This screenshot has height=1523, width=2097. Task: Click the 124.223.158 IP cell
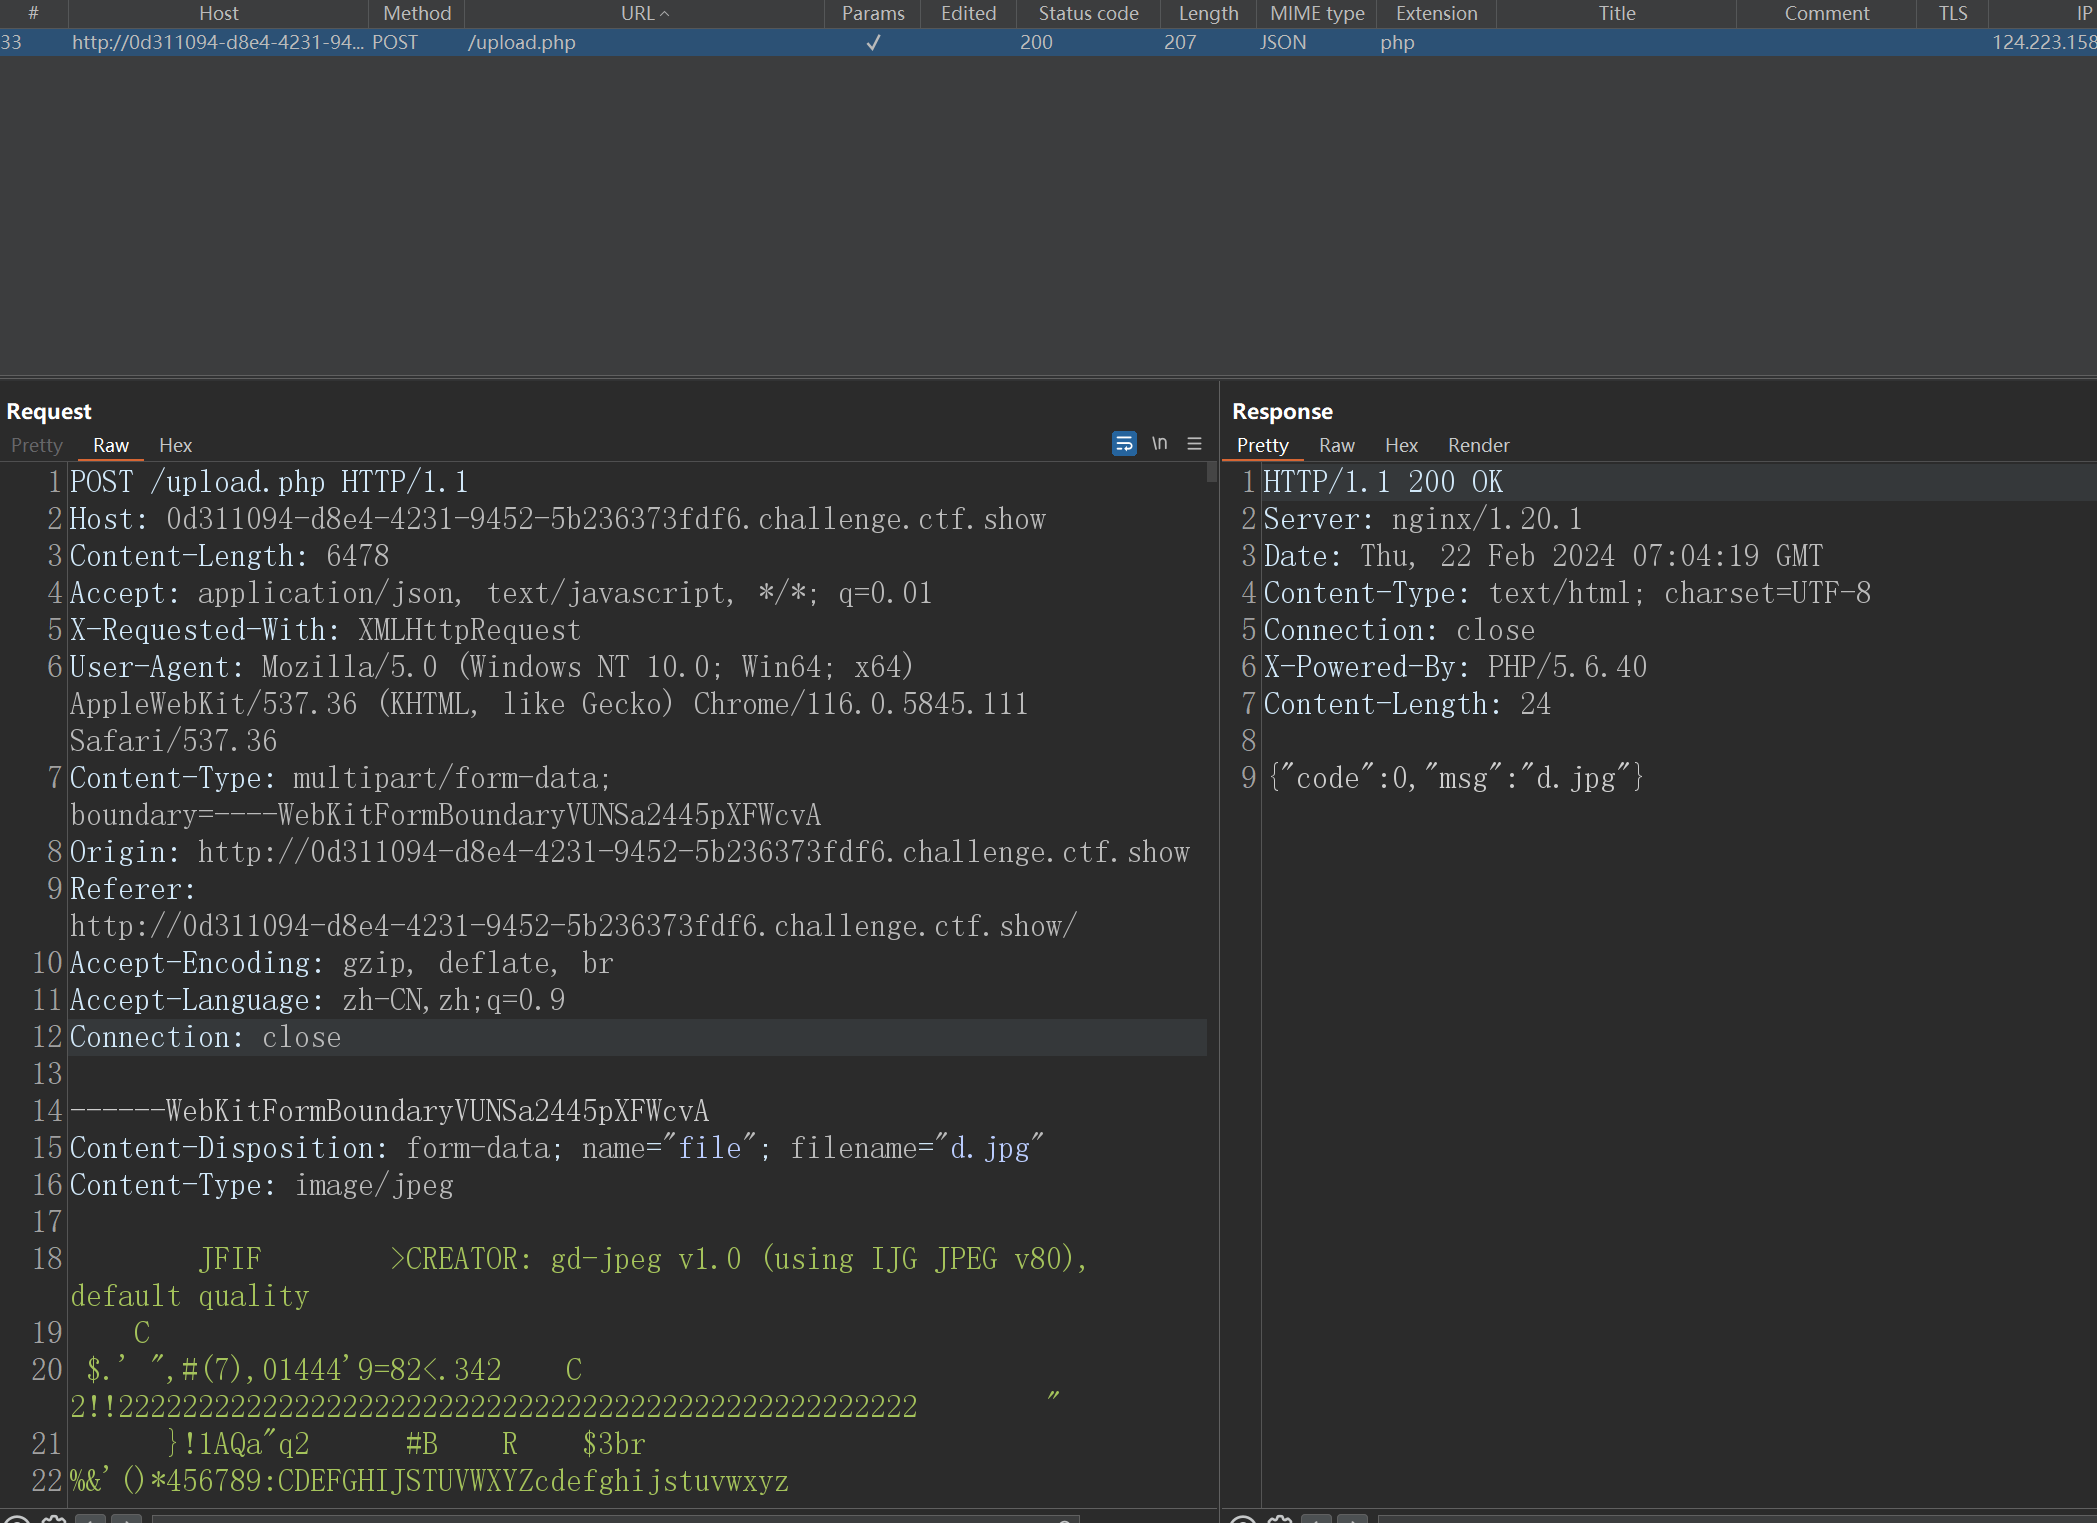click(x=2044, y=42)
